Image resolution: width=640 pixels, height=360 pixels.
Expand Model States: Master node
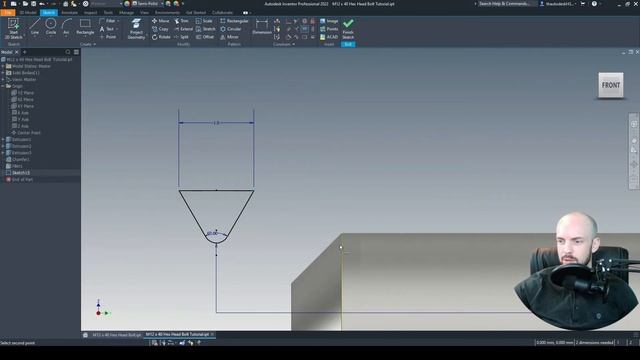tap(3, 66)
